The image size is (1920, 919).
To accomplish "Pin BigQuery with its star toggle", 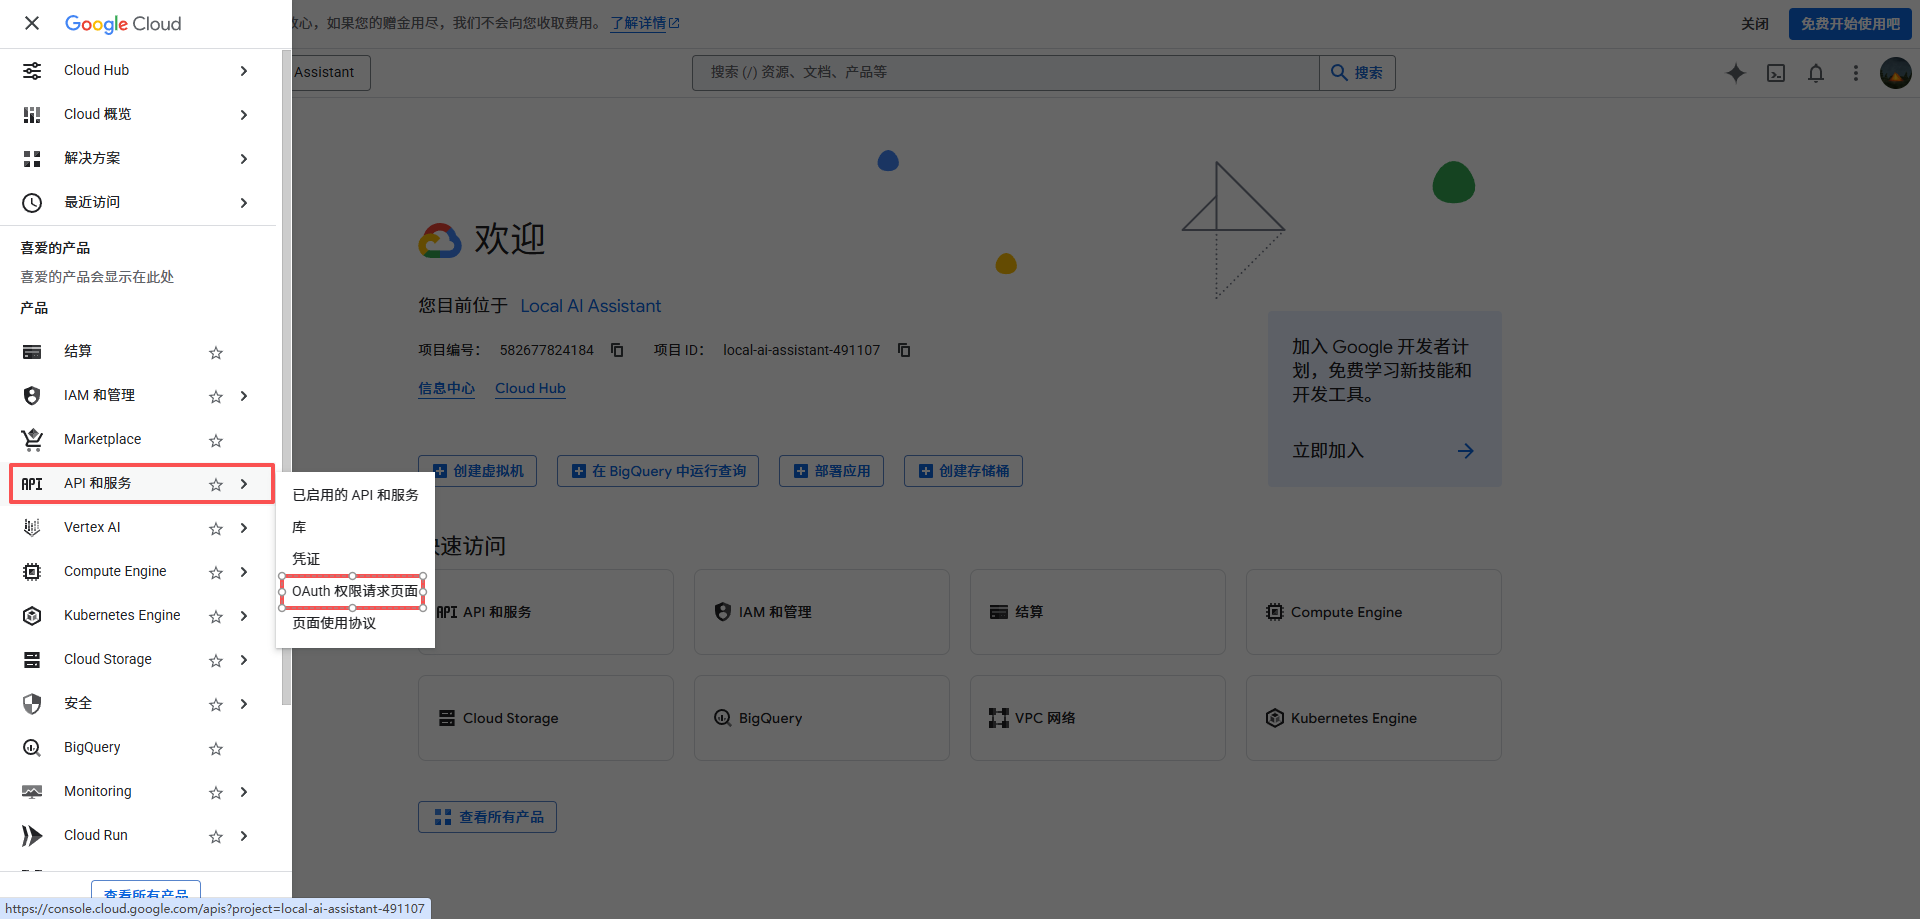I will [216, 749].
